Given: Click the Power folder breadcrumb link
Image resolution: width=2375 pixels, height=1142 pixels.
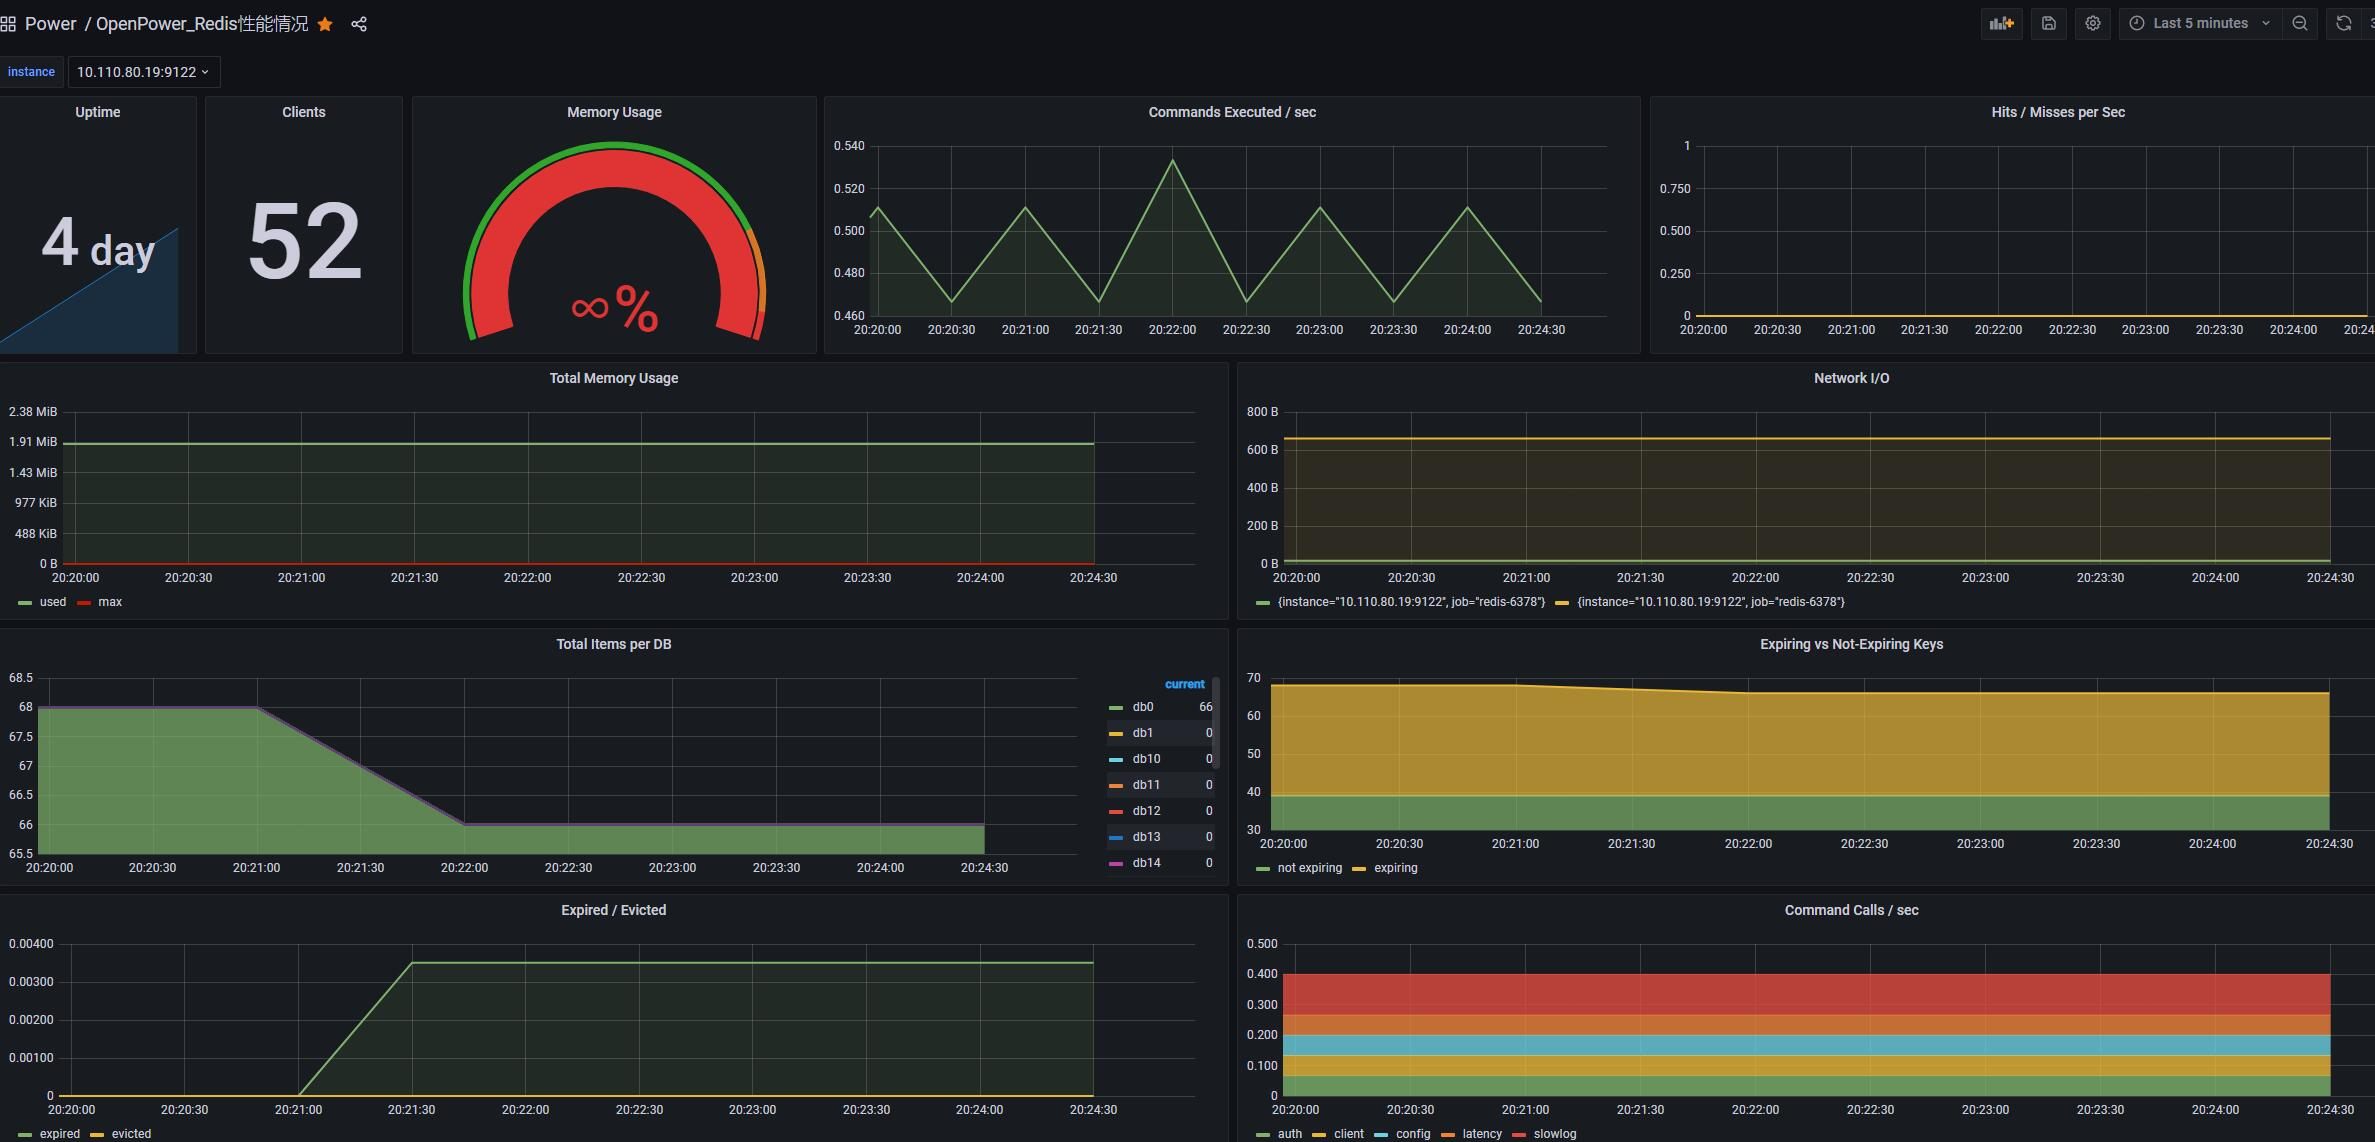Looking at the screenshot, I should pyautogui.click(x=50, y=24).
